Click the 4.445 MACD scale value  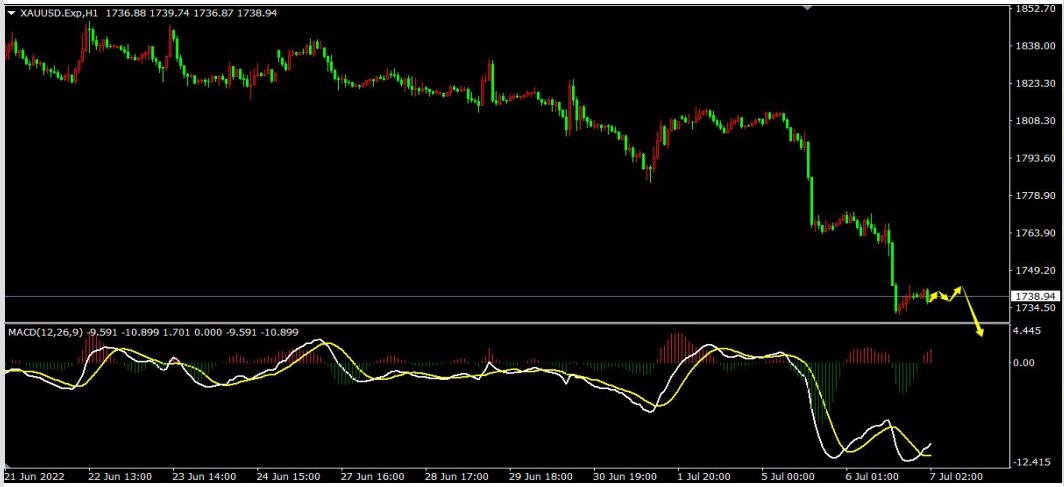(x=1029, y=331)
